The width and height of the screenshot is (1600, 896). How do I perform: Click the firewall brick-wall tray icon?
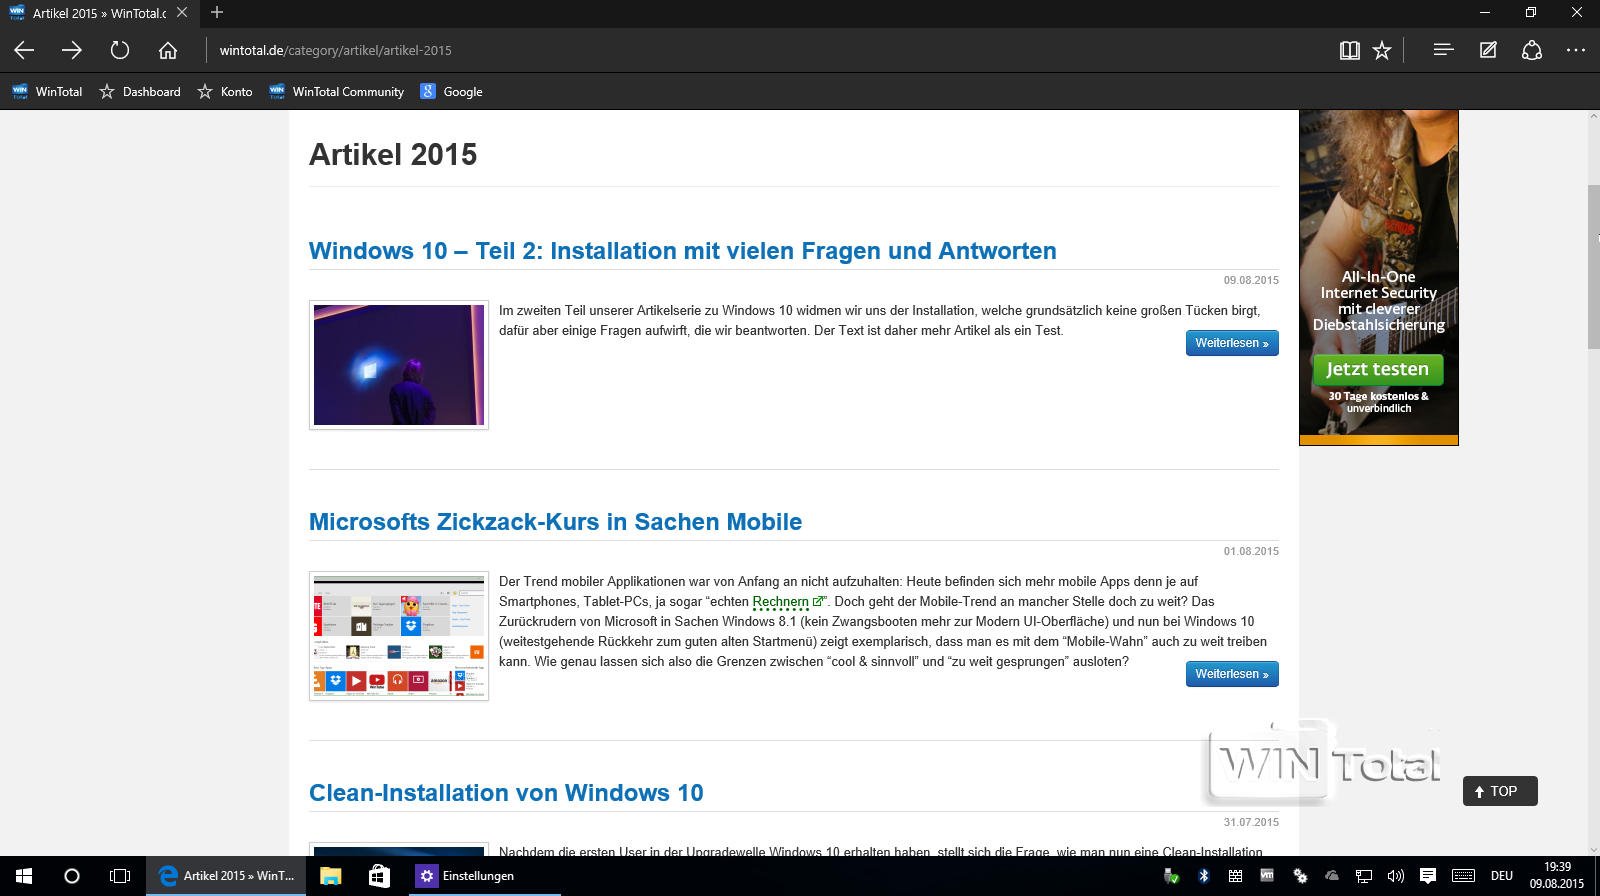(1236, 876)
